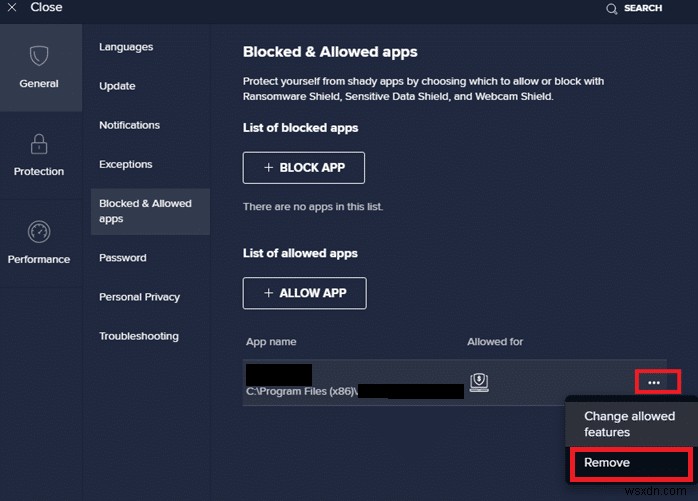Open the Performance gauge icon
This screenshot has height=501, width=698.
[x=39, y=231]
